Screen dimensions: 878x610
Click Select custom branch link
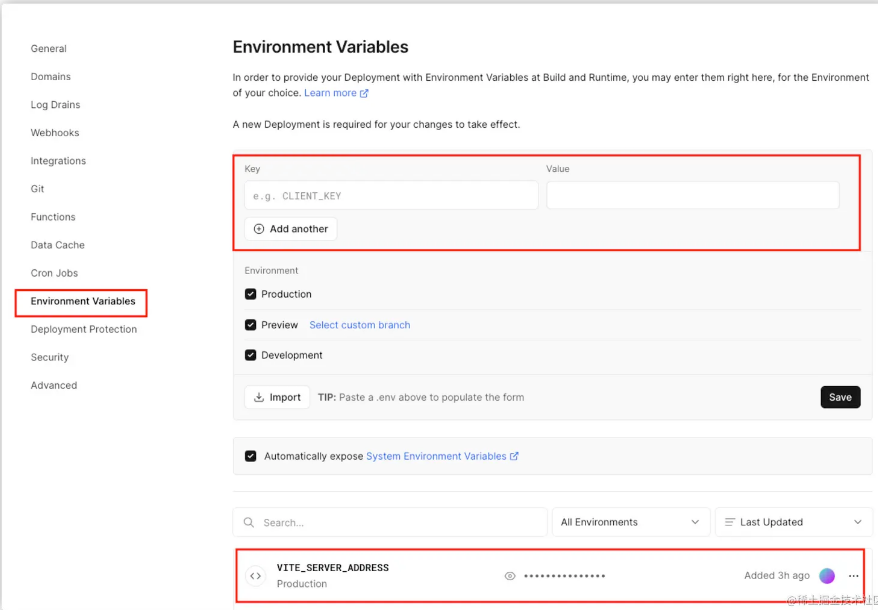[x=360, y=325]
